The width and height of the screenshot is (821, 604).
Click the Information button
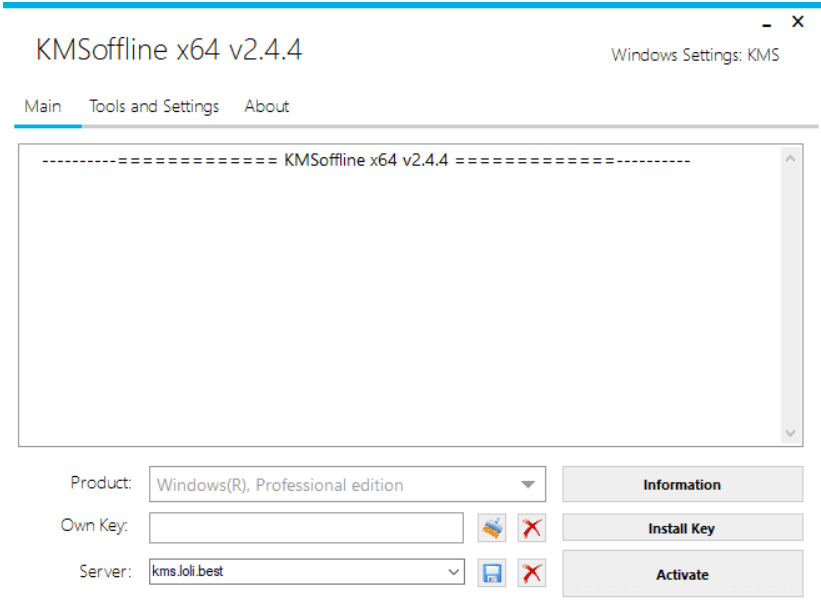(682, 484)
